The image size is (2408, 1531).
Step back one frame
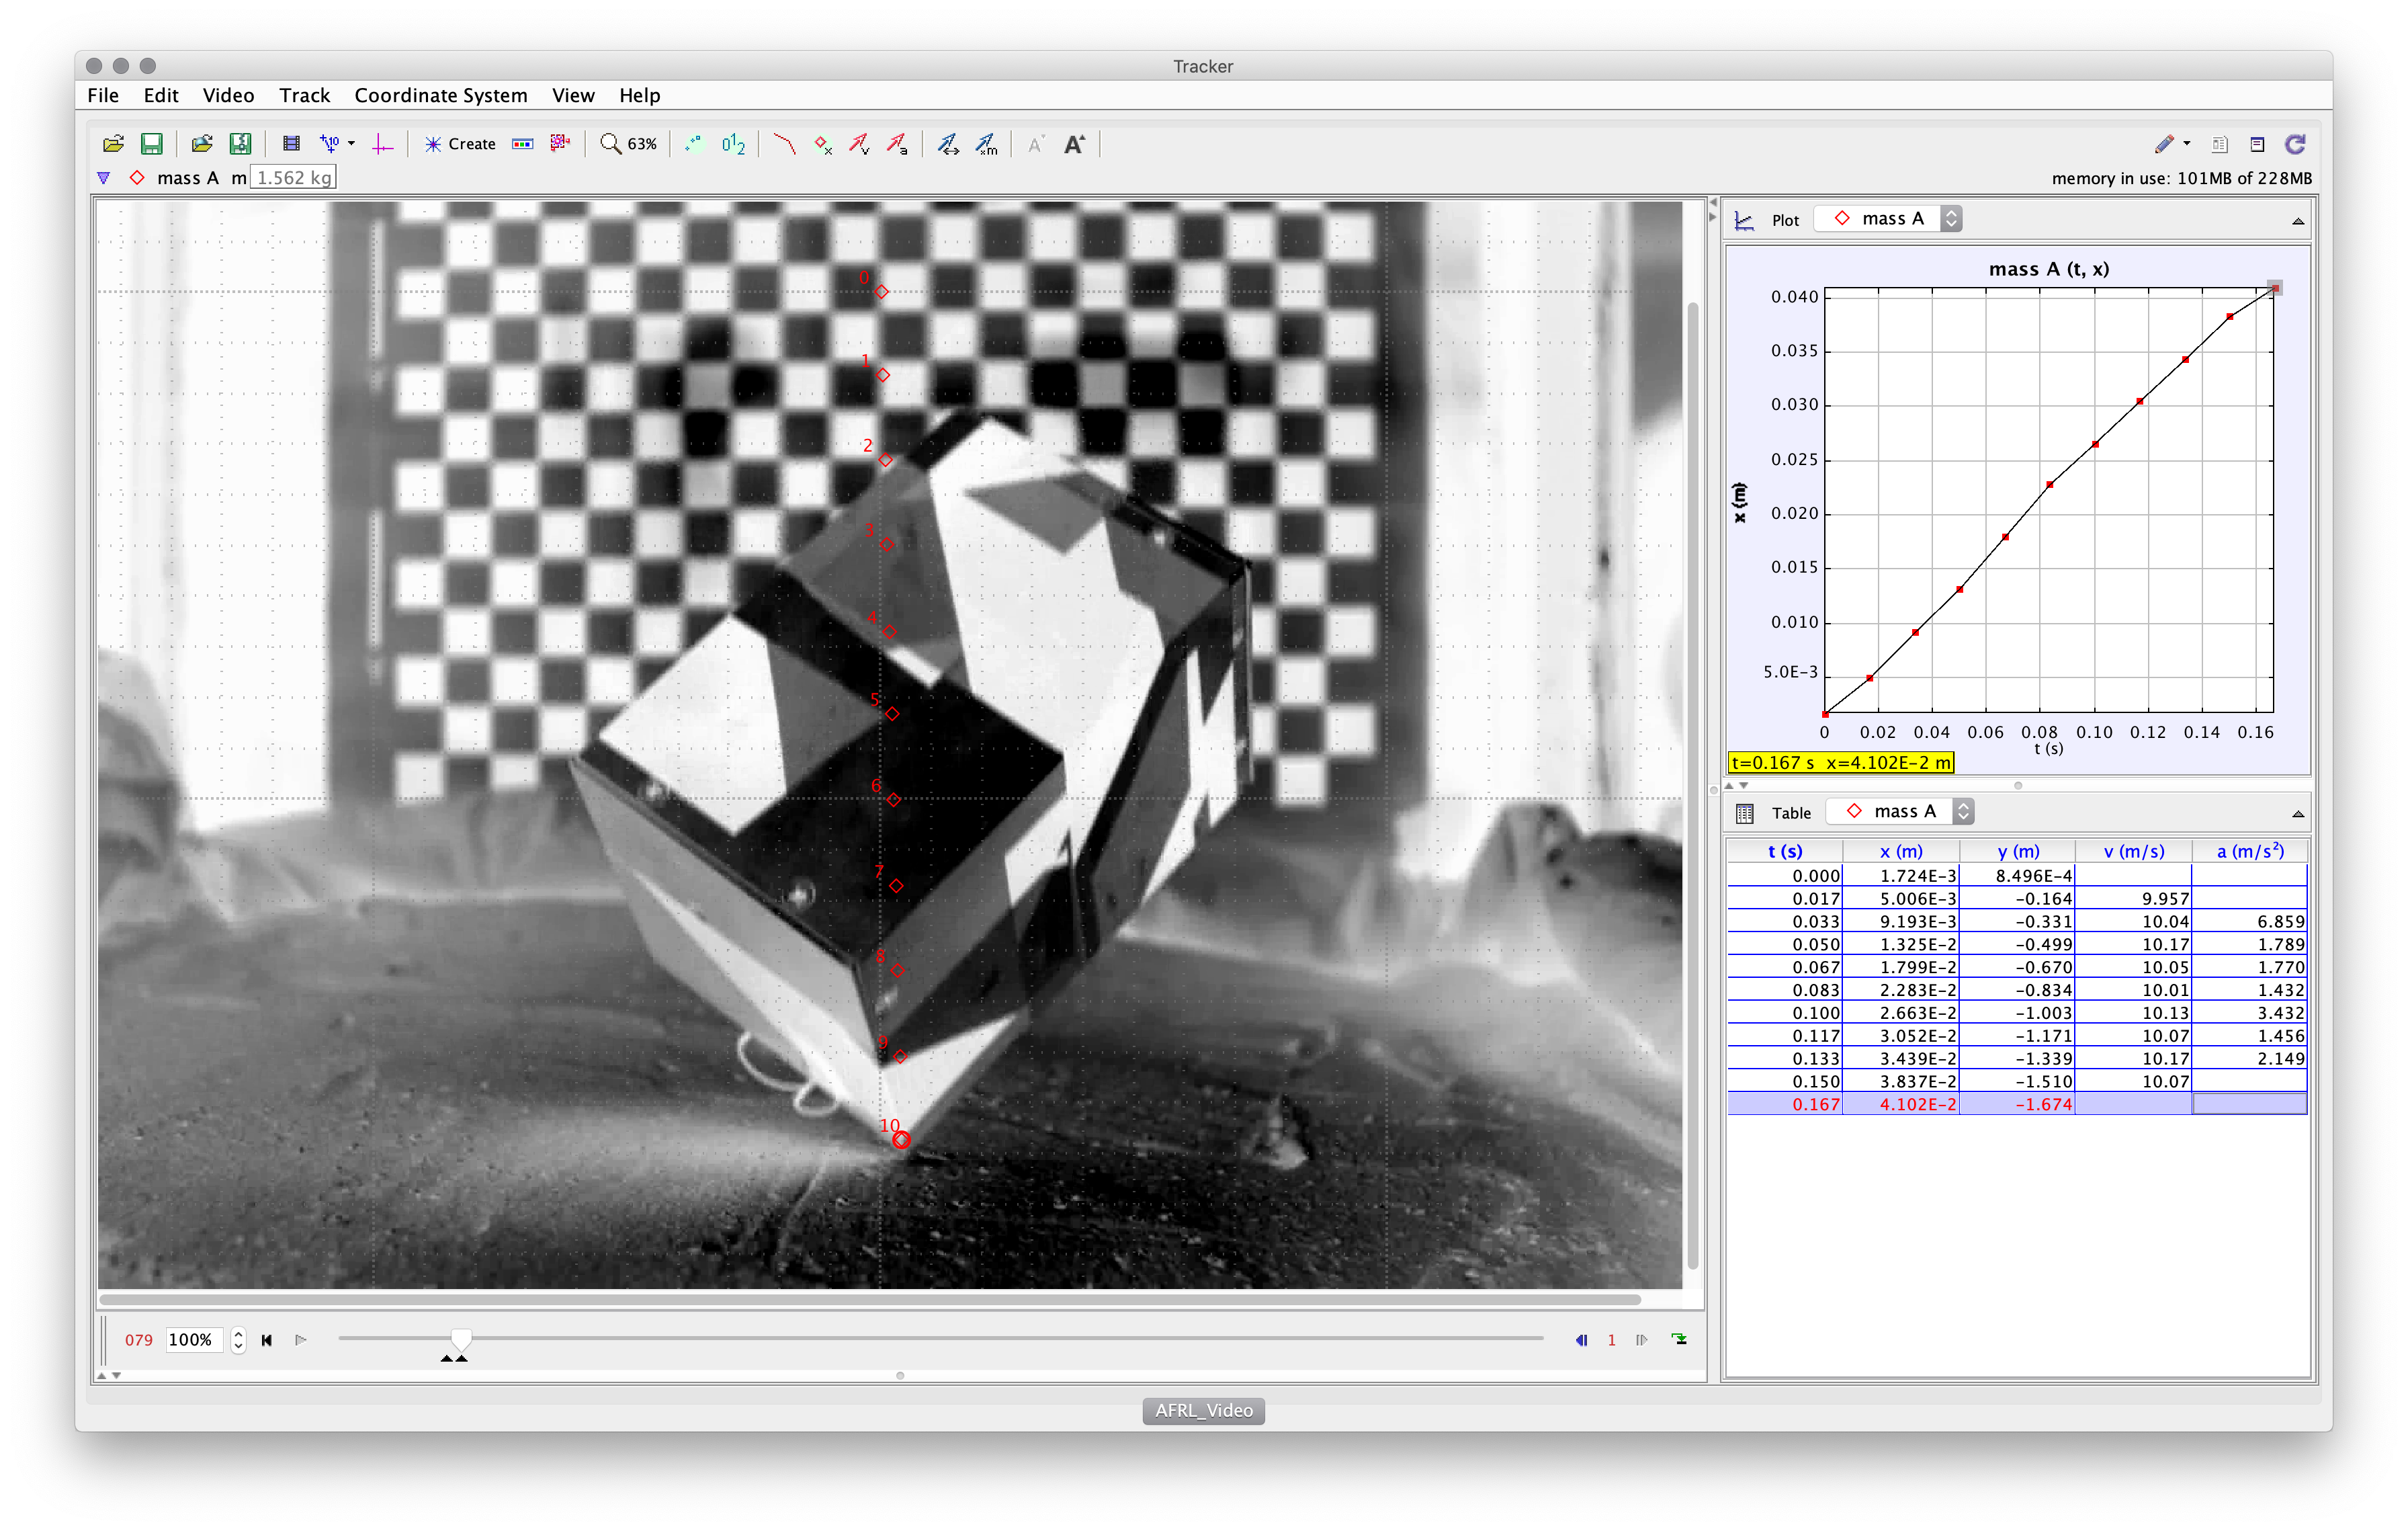[1581, 1340]
